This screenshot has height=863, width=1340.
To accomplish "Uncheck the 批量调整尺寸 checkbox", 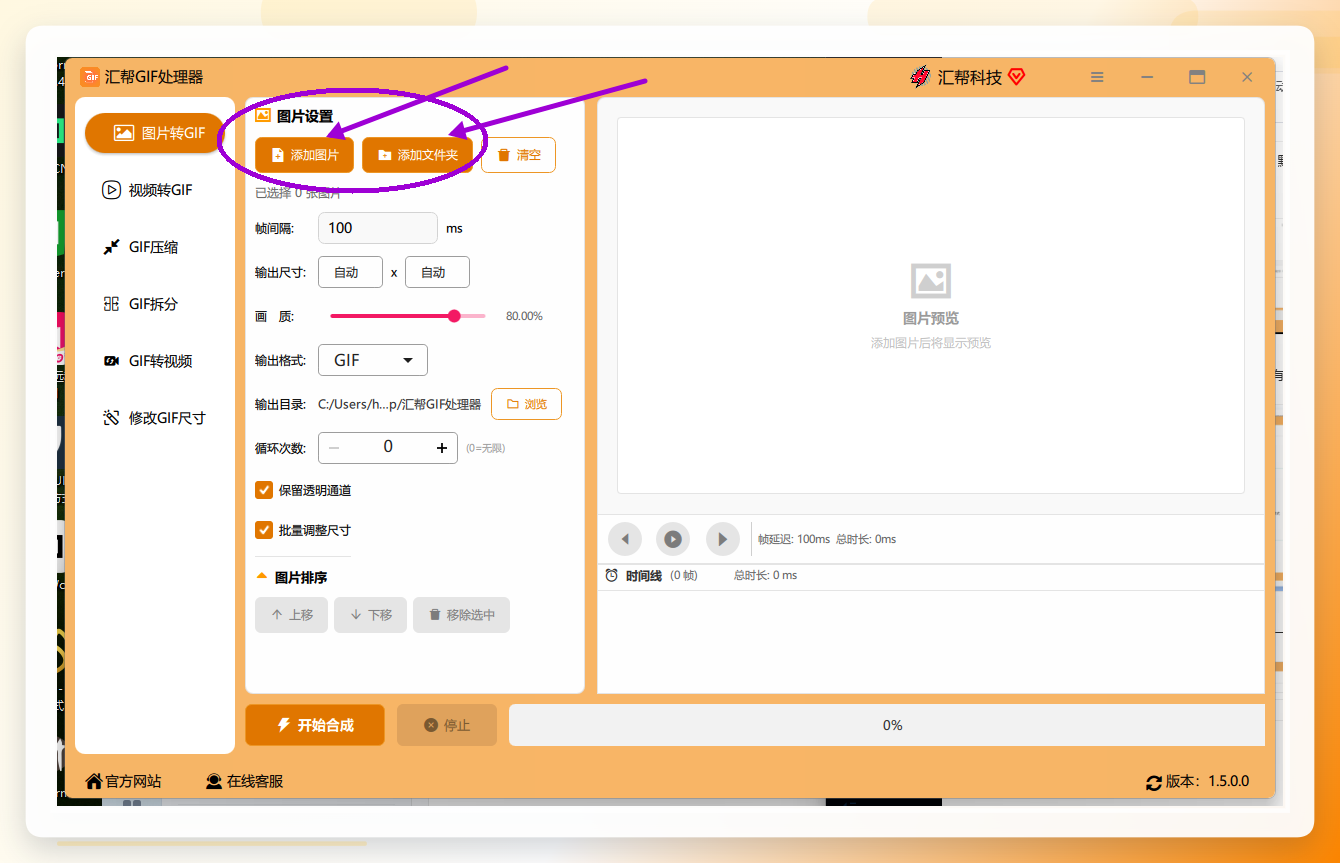I will [264, 530].
